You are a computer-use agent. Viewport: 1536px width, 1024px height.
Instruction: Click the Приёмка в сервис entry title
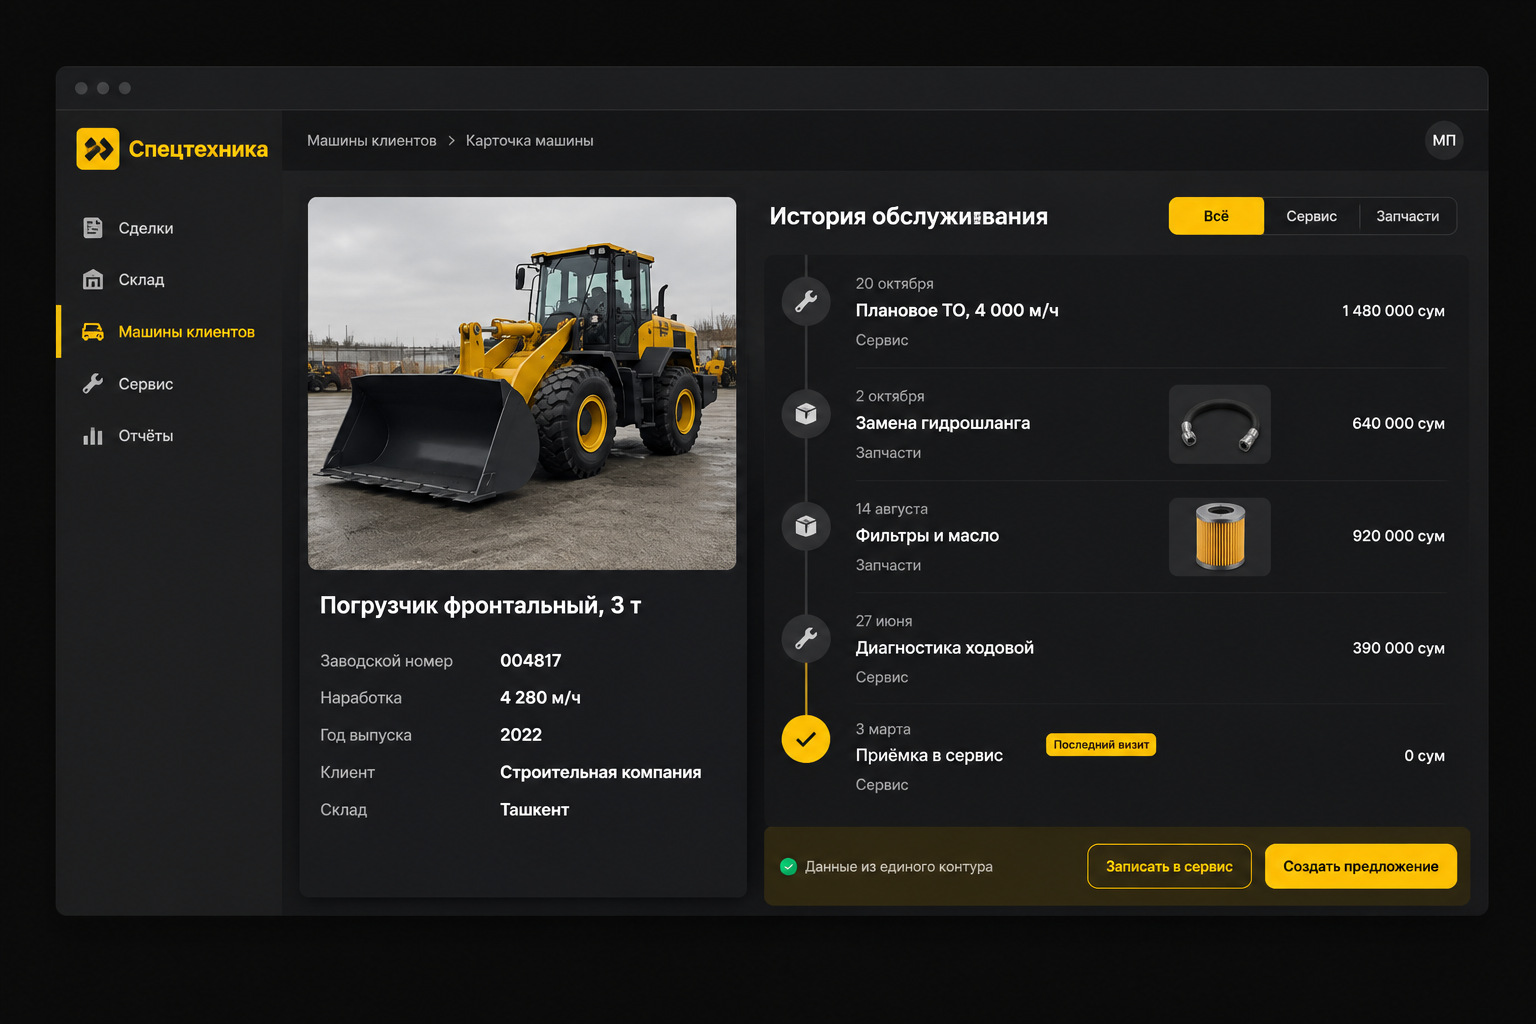(929, 756)
